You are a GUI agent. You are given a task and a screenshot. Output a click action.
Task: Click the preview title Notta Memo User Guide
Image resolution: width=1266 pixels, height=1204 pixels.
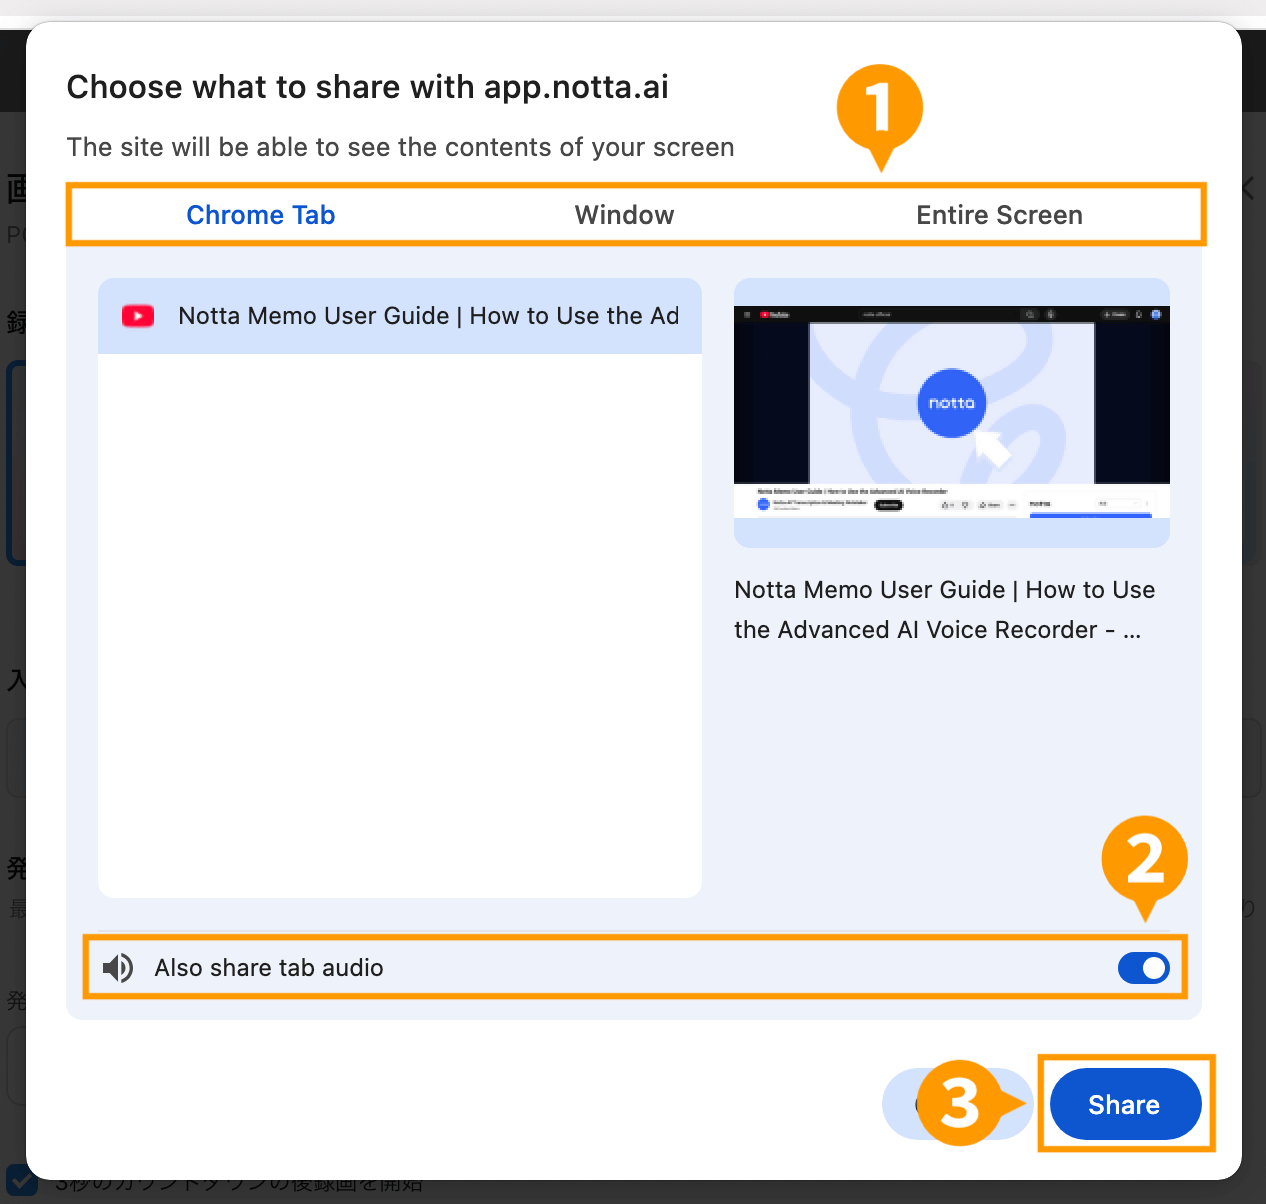[945, 610]
